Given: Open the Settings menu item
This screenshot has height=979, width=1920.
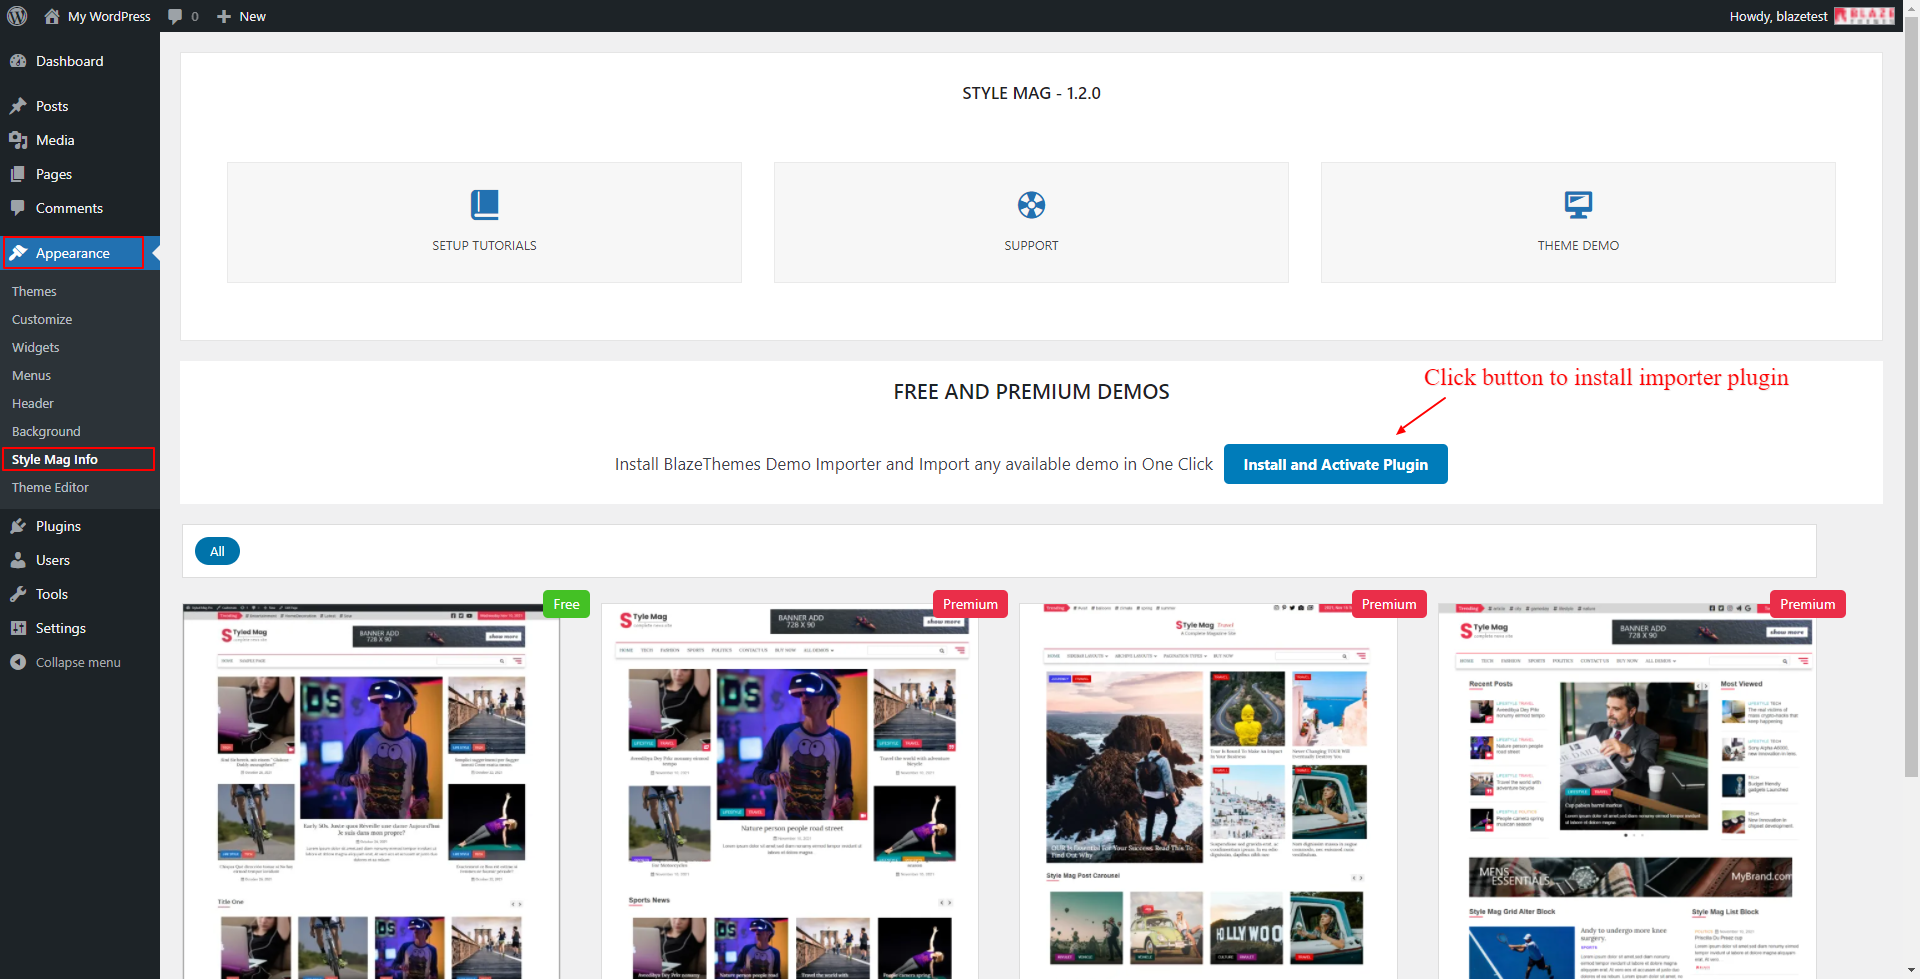Looking at the screenshot, I should [60, 628].
